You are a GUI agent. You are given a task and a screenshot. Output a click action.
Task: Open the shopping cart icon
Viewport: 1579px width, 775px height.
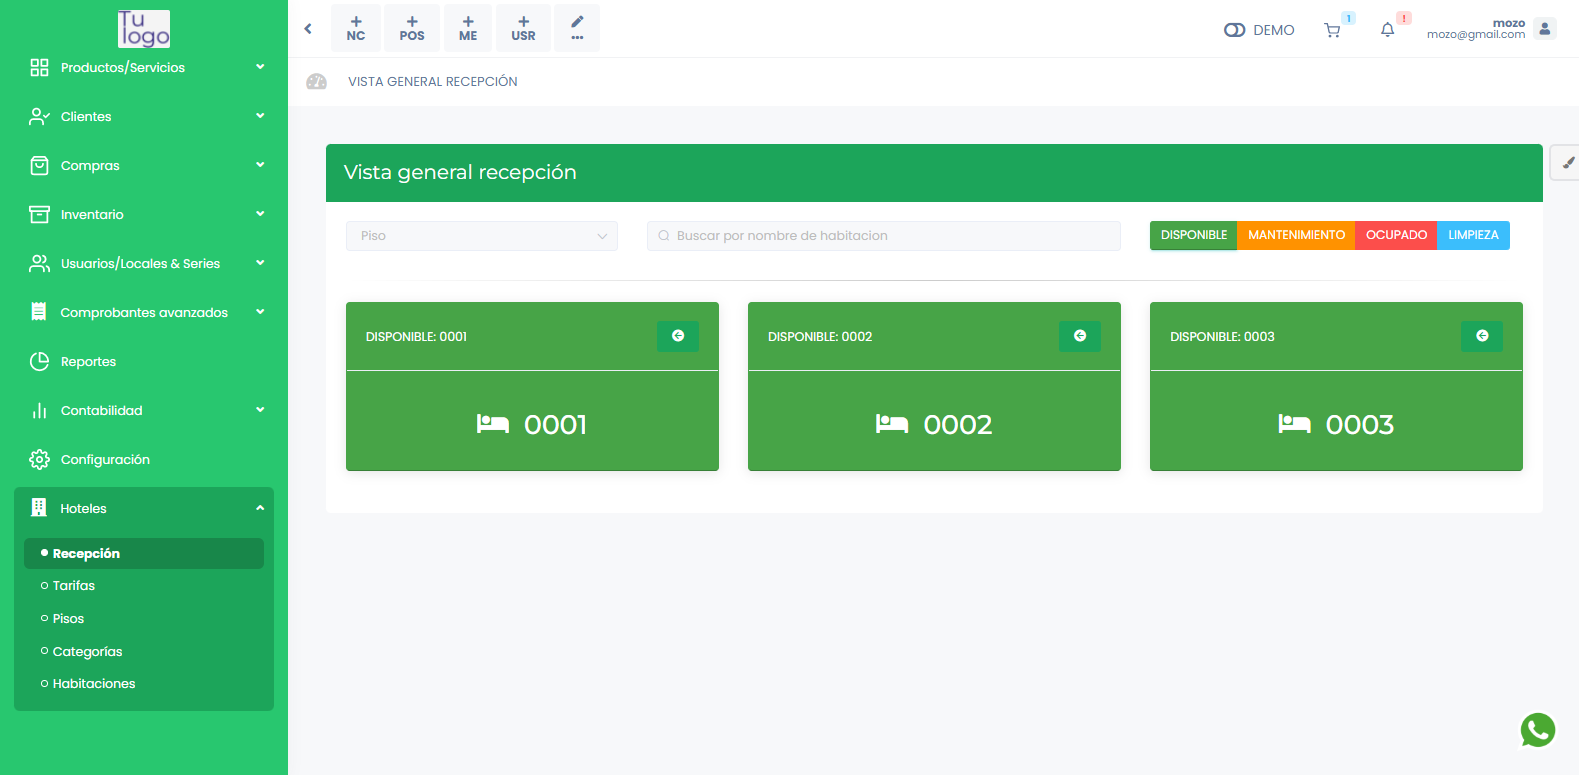pyautogui.click(x=1332, y=30)
